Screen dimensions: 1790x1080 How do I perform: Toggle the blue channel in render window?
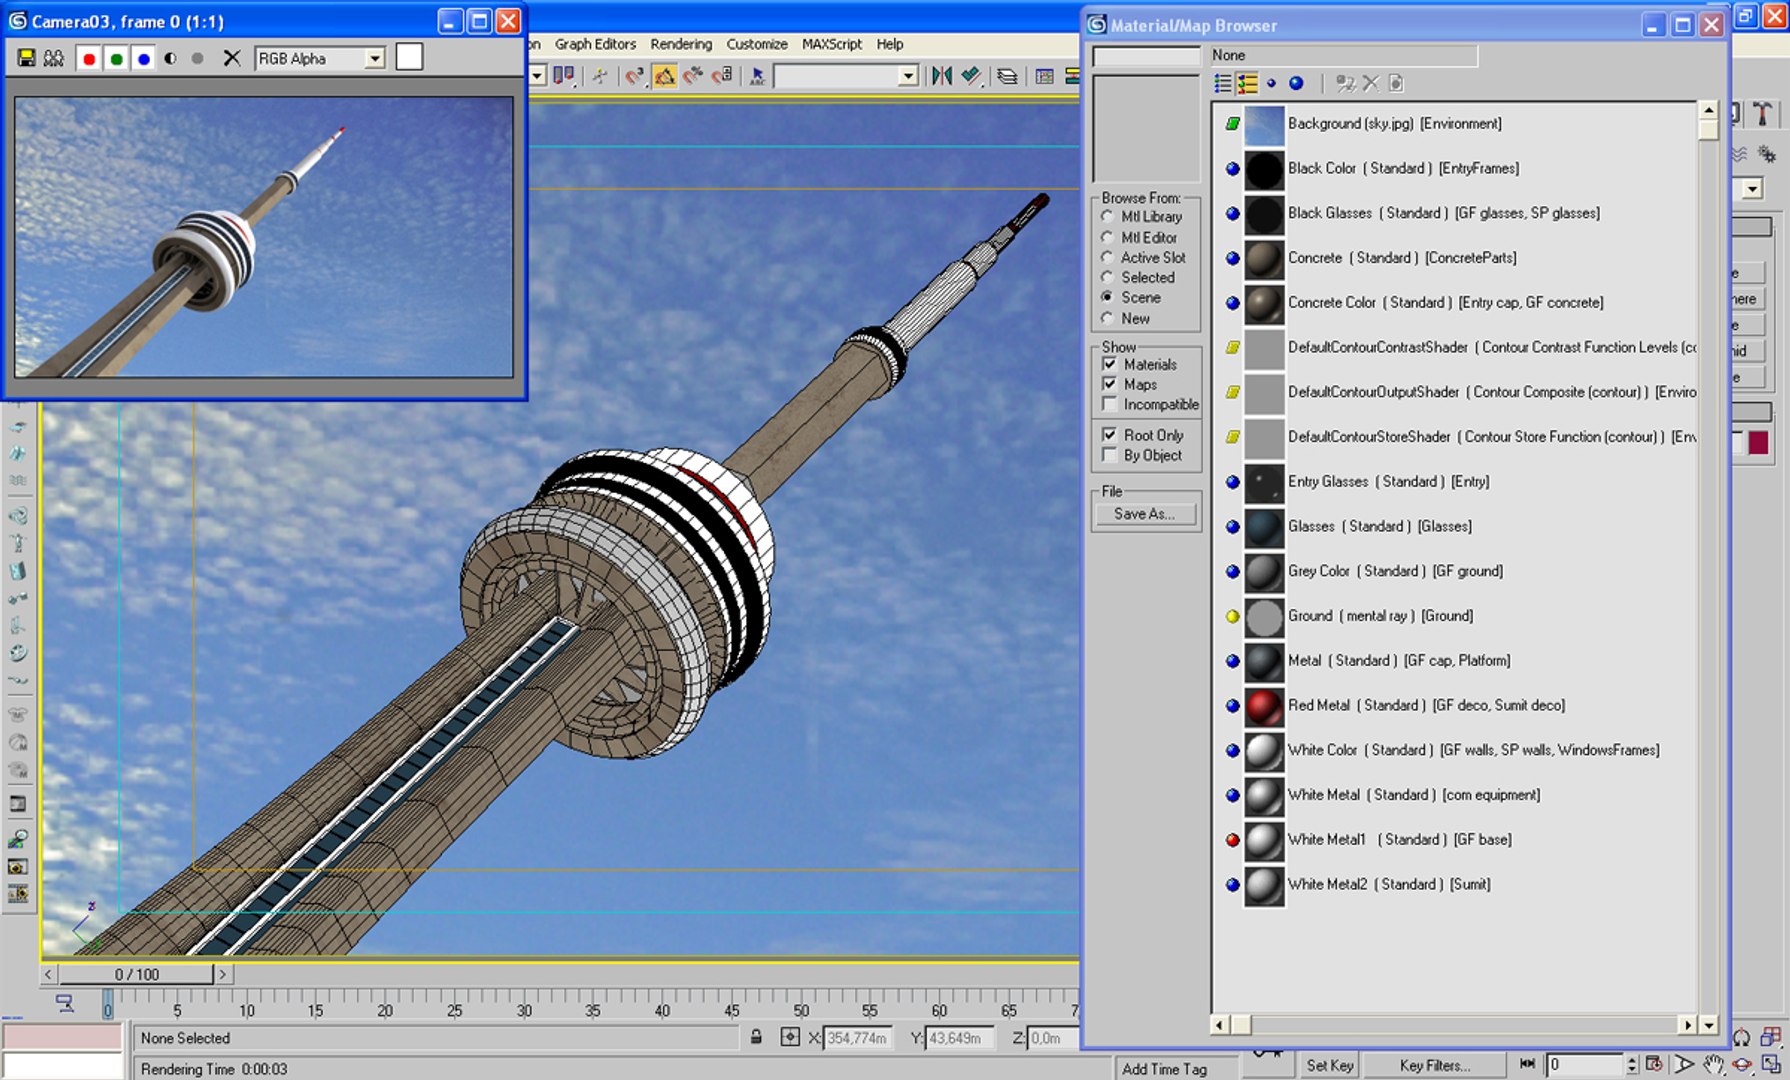coord(143,59)
